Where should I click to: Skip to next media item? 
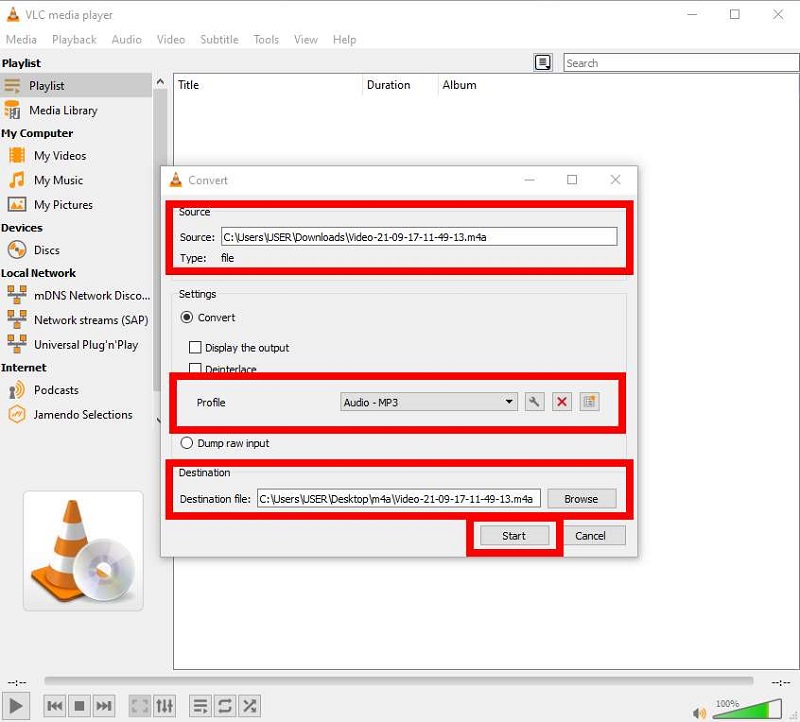pos(104,706)
